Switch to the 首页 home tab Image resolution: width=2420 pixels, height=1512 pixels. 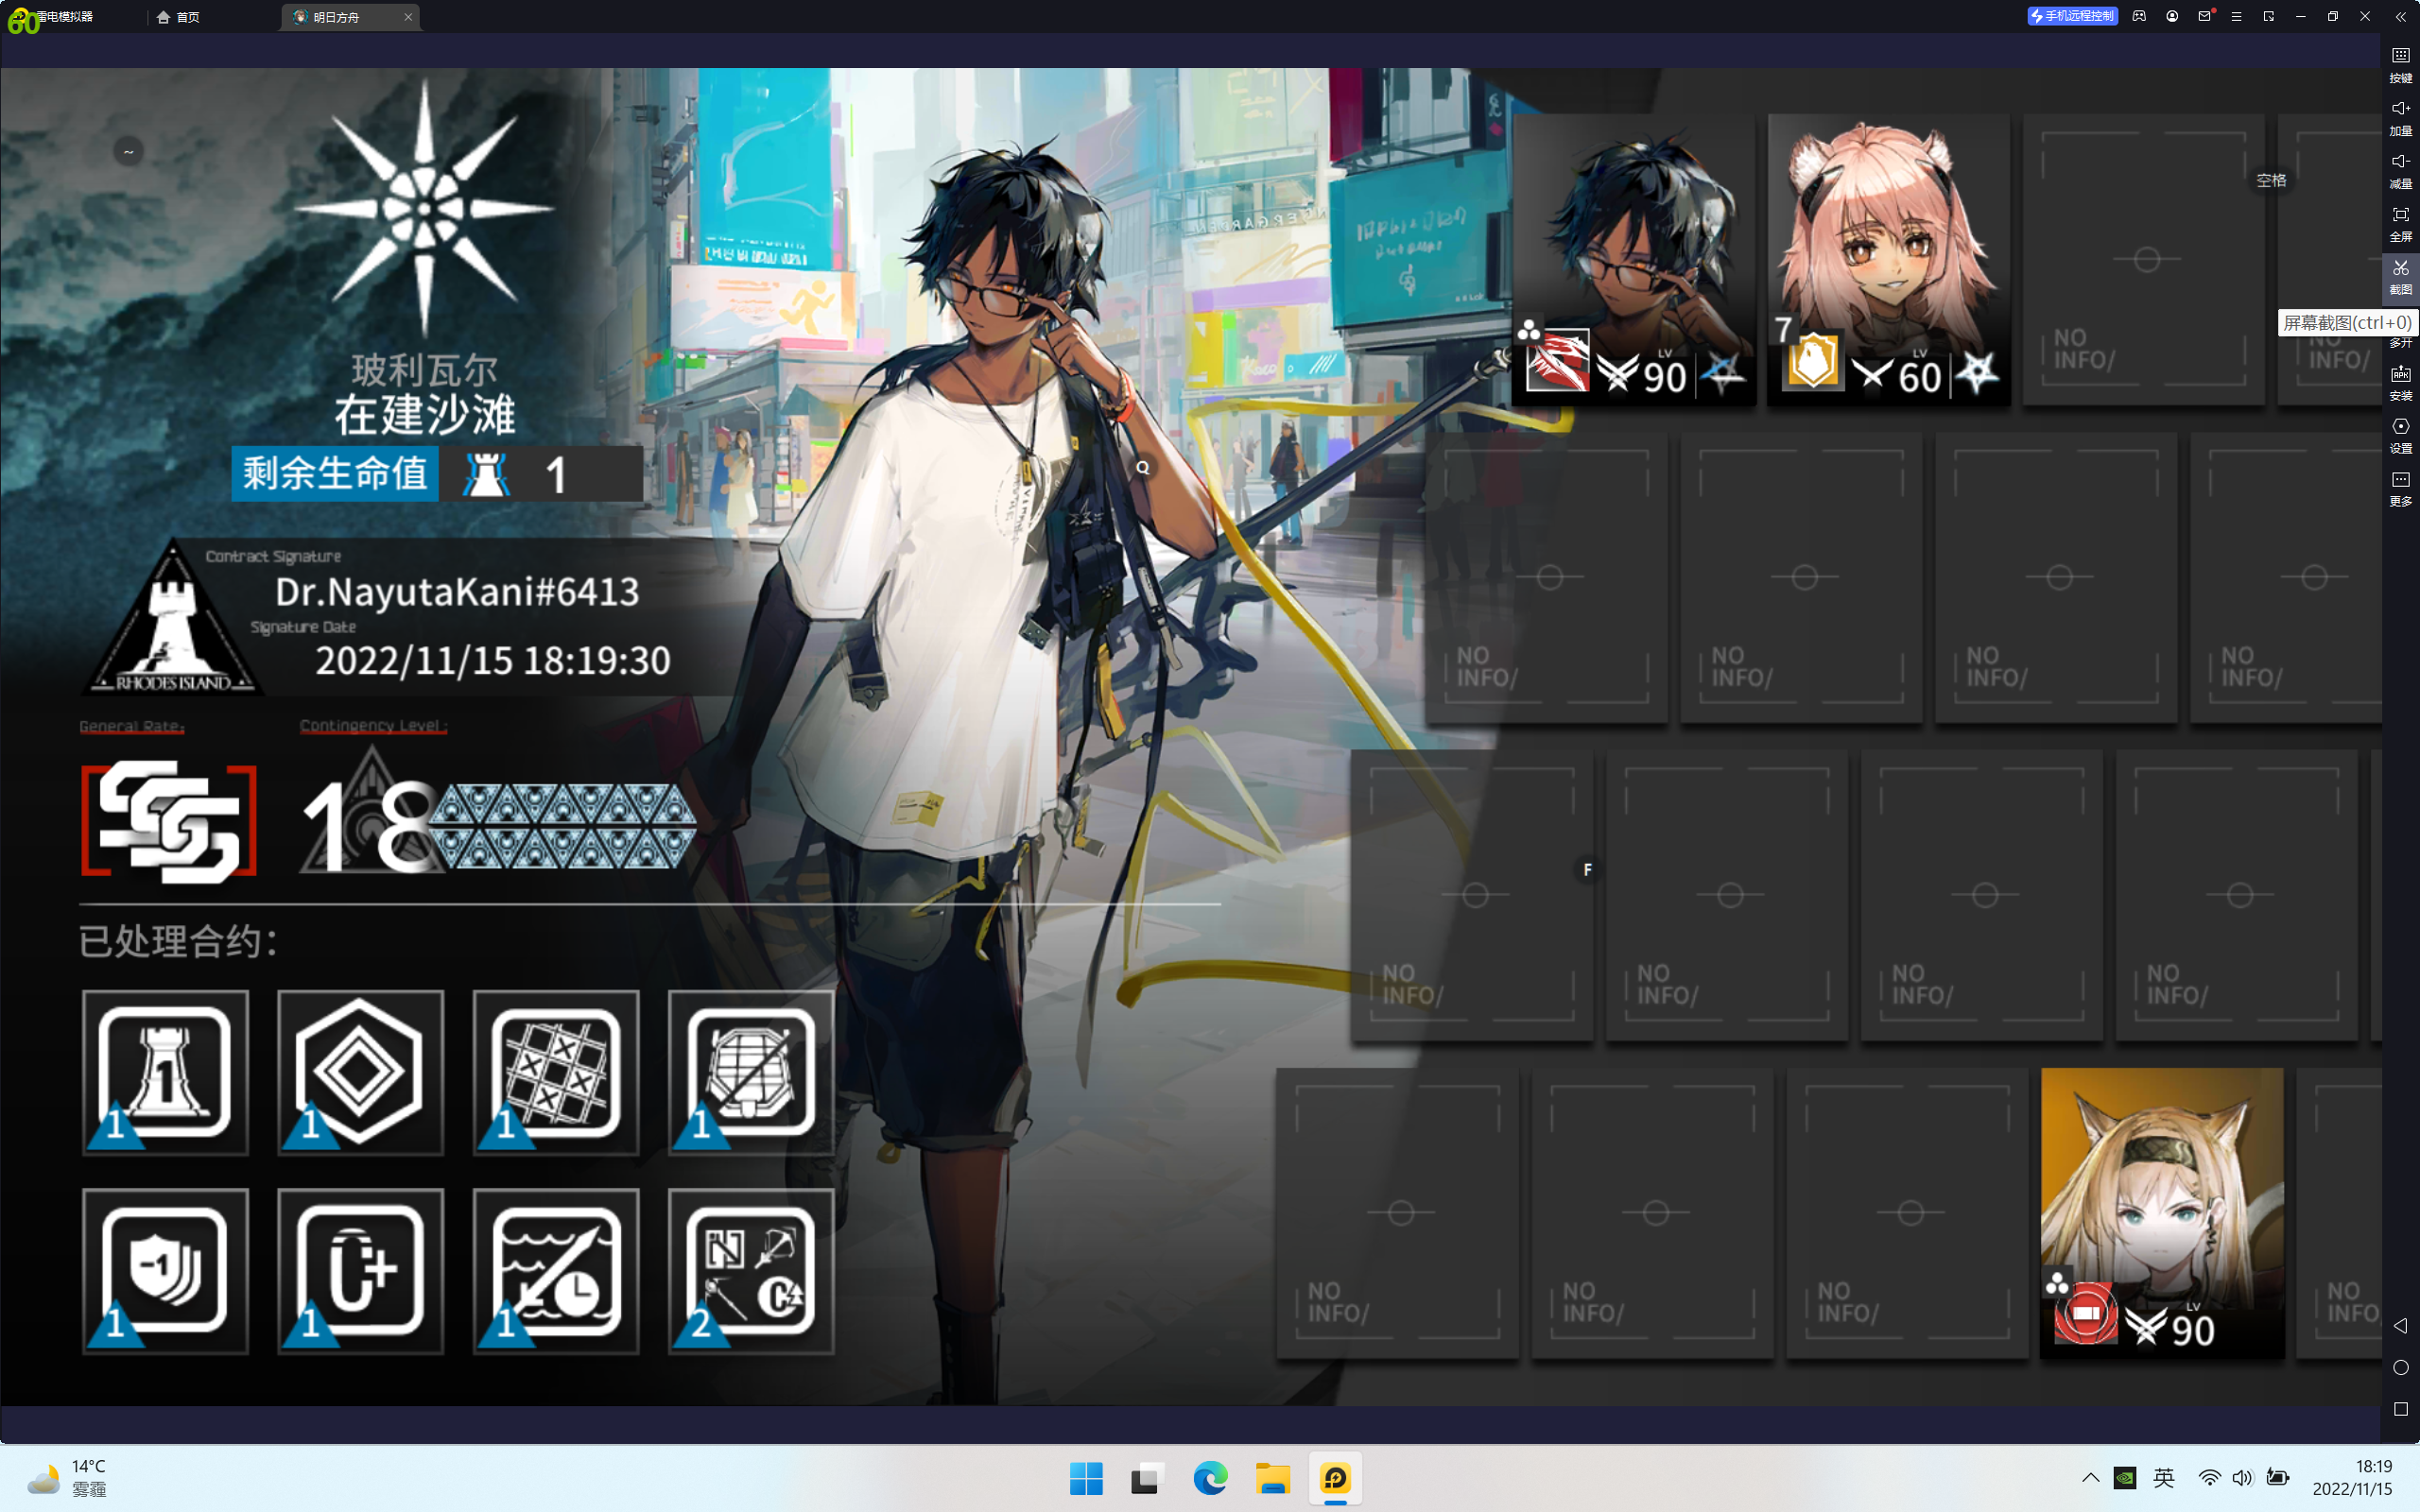point(179,17)
